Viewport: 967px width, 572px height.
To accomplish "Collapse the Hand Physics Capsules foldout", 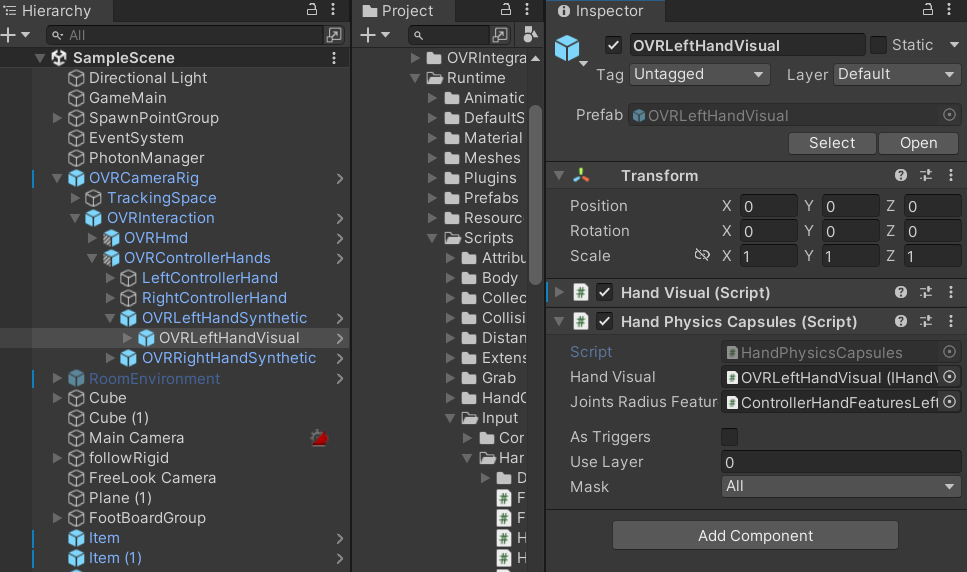I will (559, 321).
